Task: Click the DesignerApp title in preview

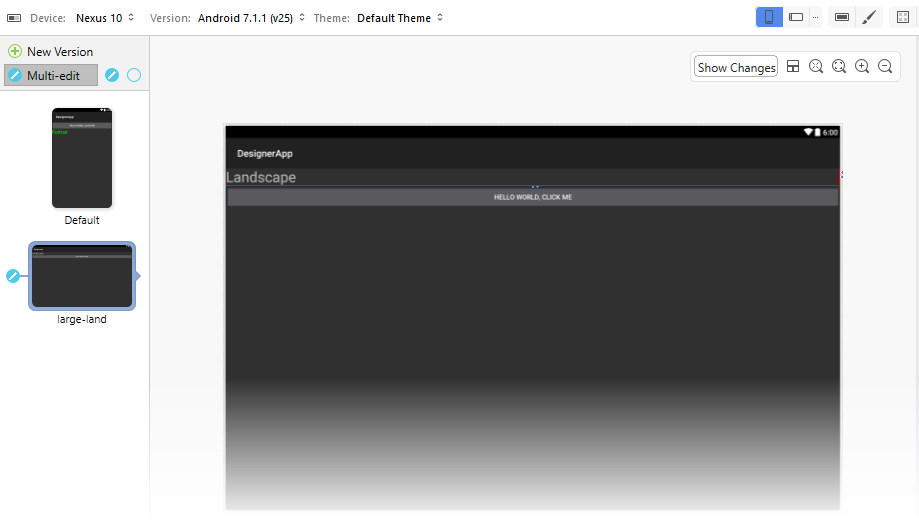Action: tap(264, 154)
